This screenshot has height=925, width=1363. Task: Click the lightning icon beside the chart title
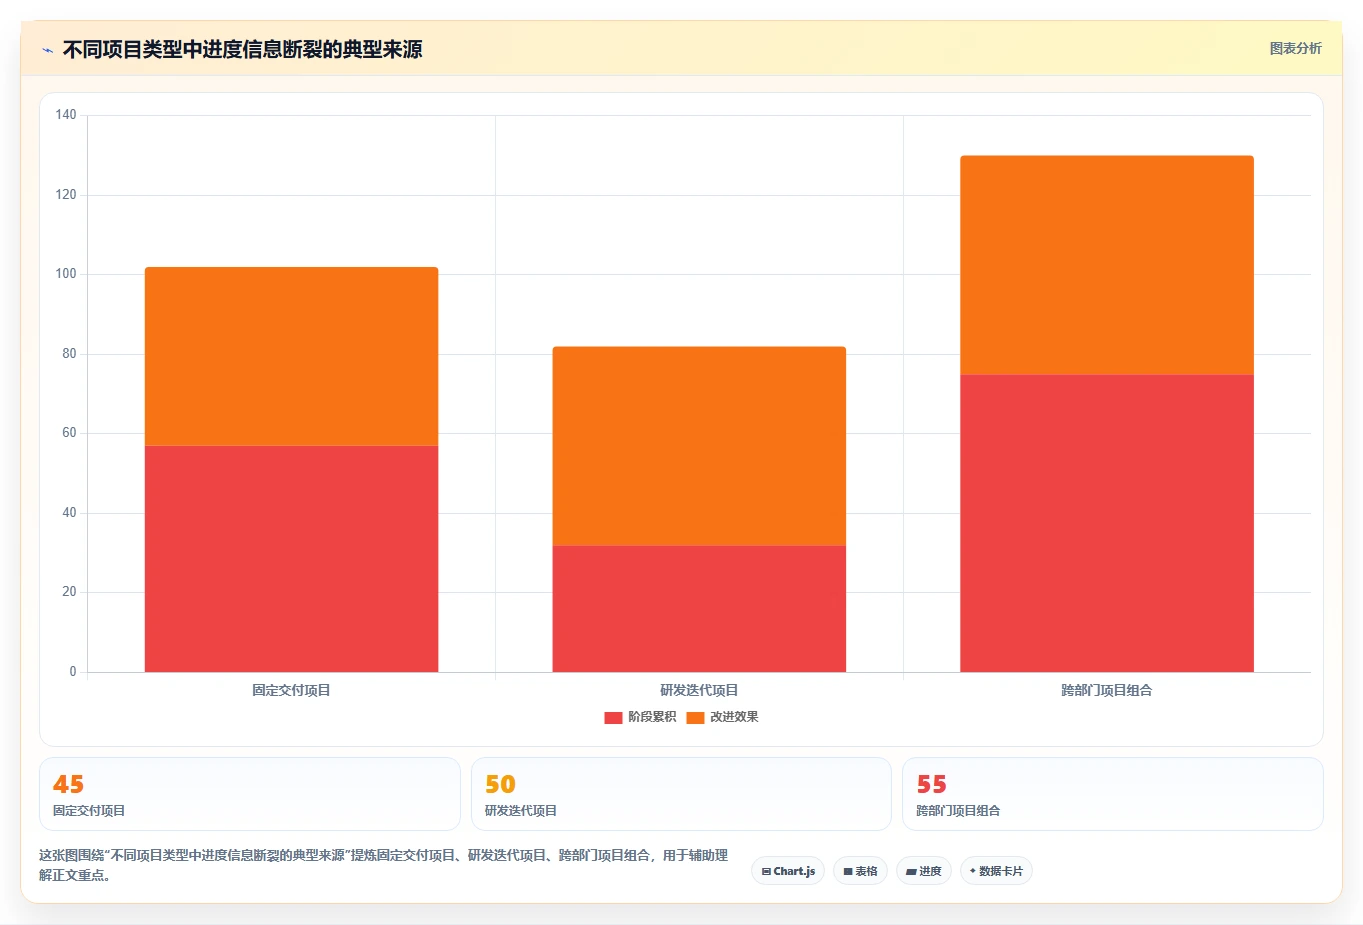point(47,50)
